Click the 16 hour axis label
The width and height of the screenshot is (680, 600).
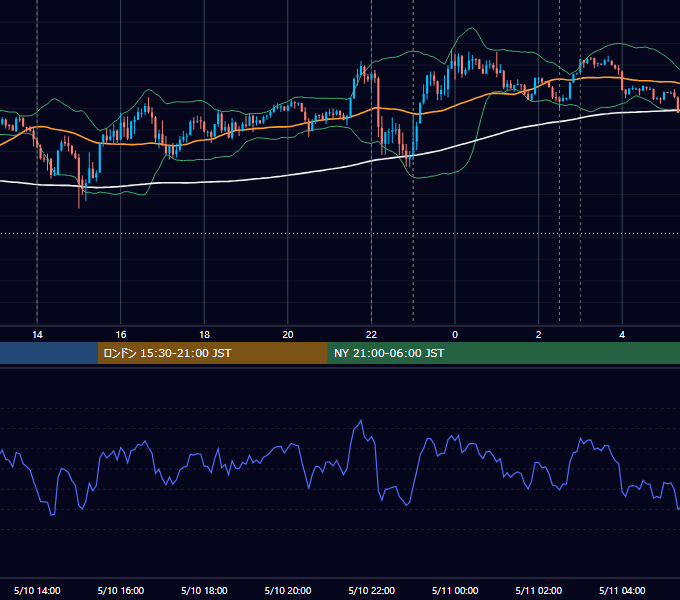click(121, 335)
